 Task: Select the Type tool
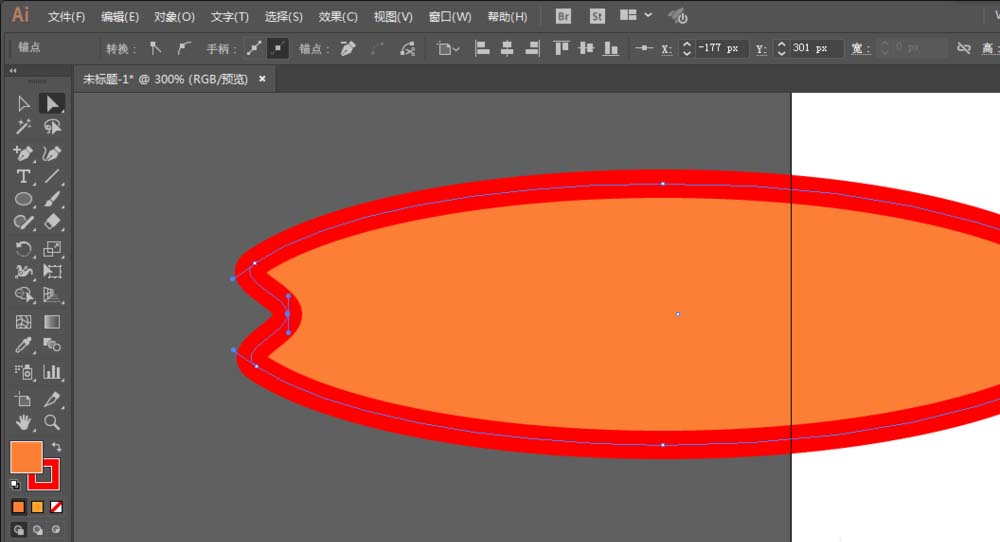[24, 177]
